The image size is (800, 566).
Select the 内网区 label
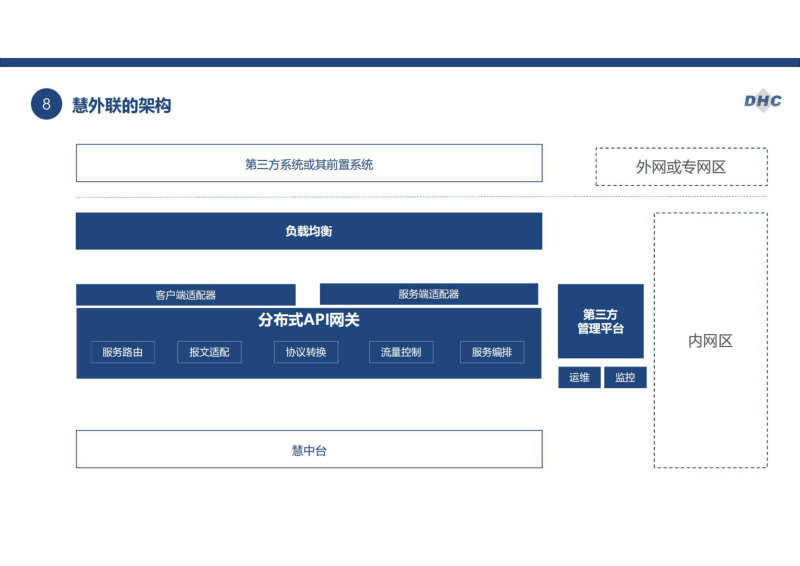coord(710,341)
